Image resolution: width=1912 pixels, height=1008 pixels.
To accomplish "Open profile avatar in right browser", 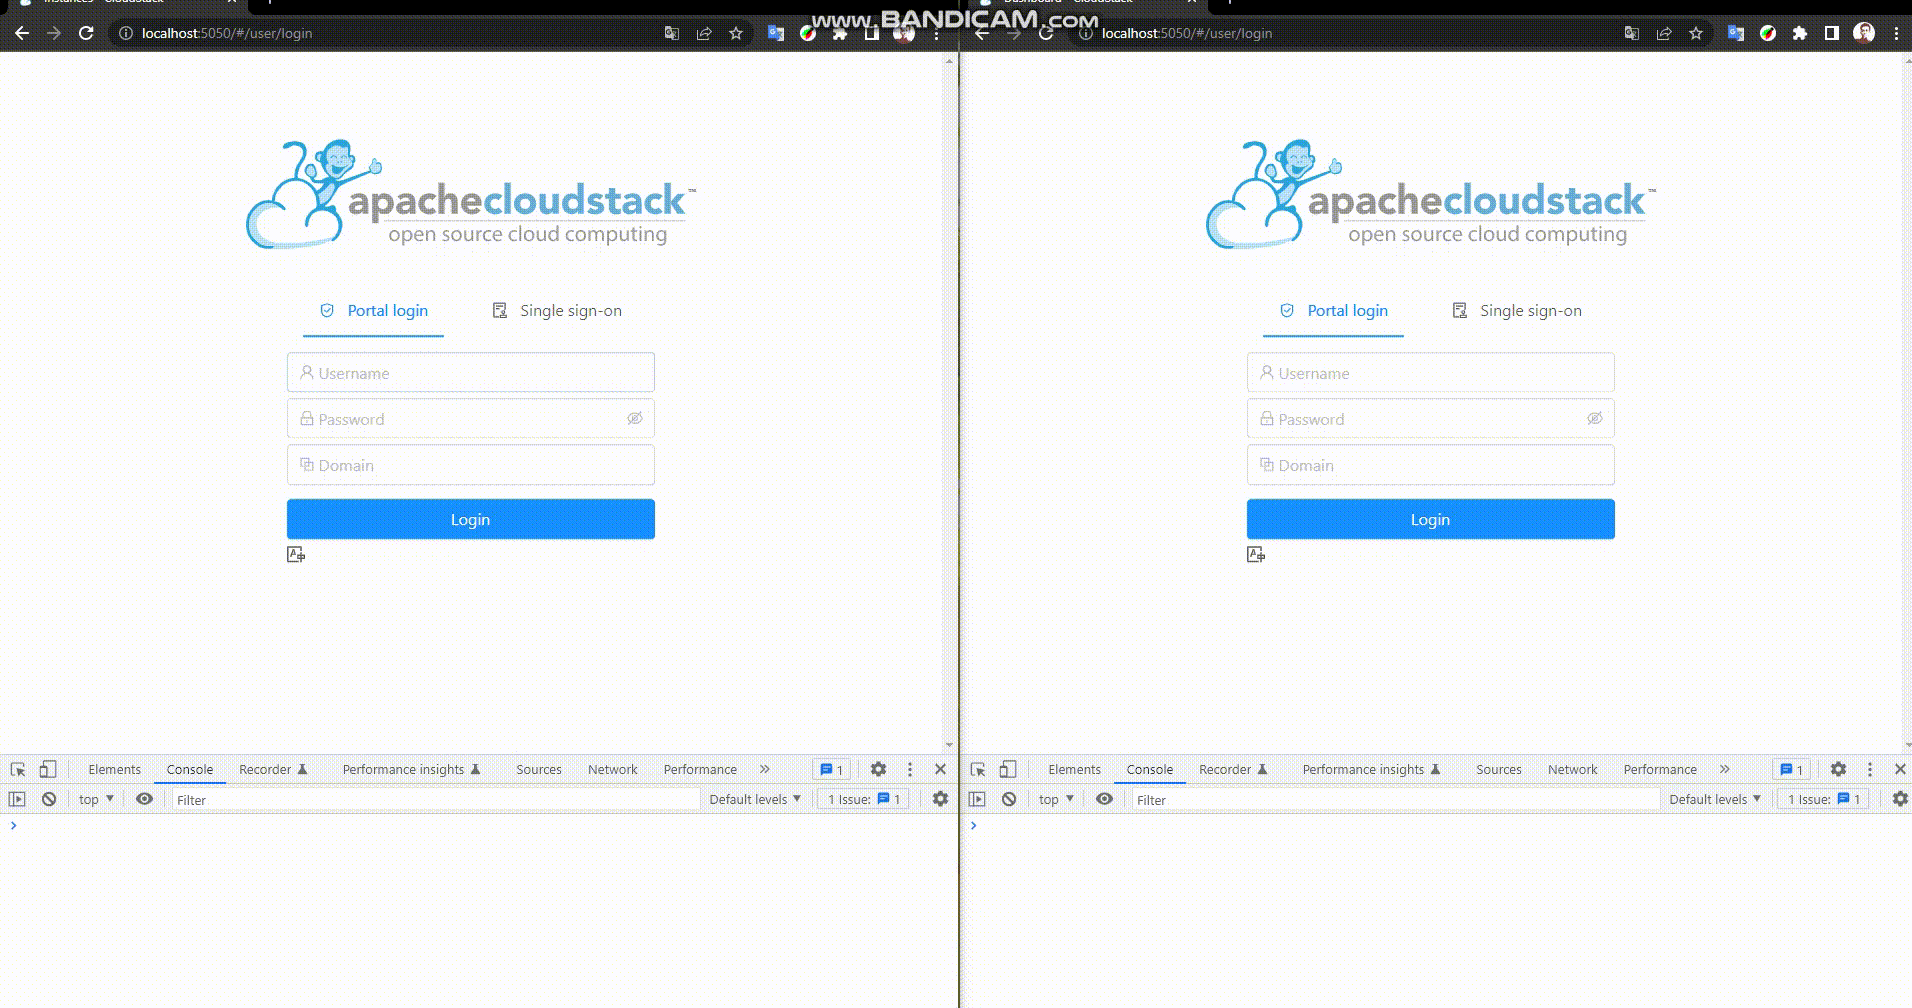I will 1864,33.
